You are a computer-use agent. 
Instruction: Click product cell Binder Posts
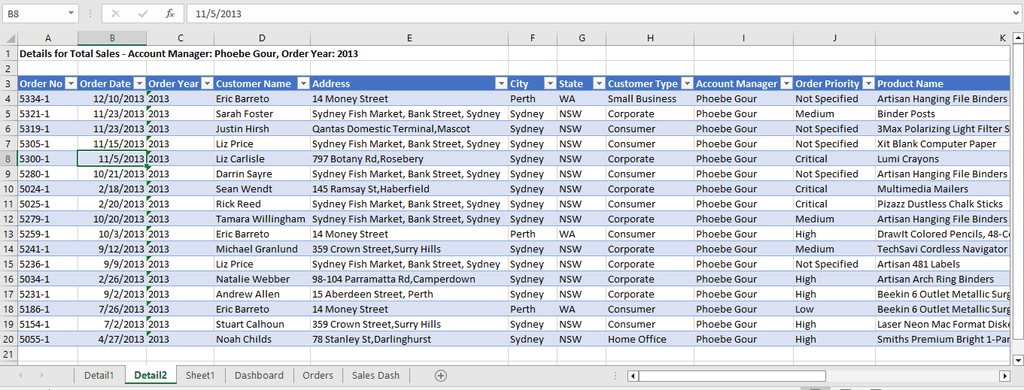point(943,114)
